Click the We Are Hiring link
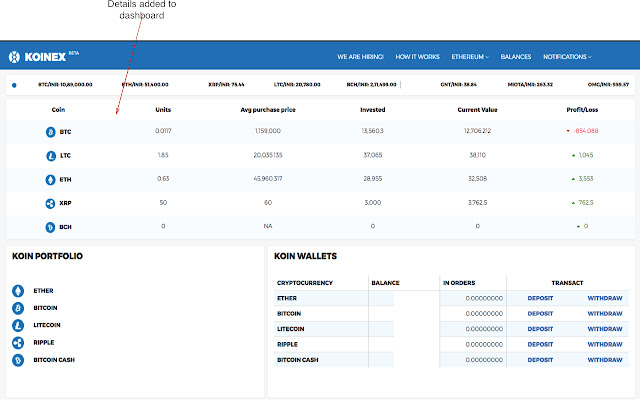 tap(360, 57)
